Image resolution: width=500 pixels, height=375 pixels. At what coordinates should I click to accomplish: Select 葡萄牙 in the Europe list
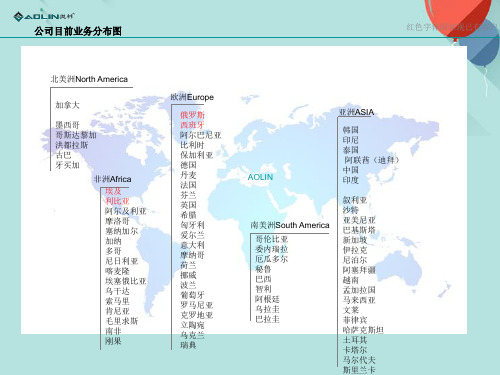coord(192,295)
